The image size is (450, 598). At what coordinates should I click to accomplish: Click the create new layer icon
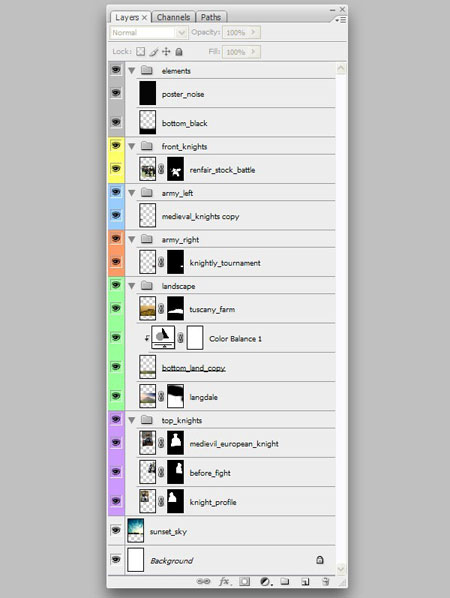click(x=305, y=582)
